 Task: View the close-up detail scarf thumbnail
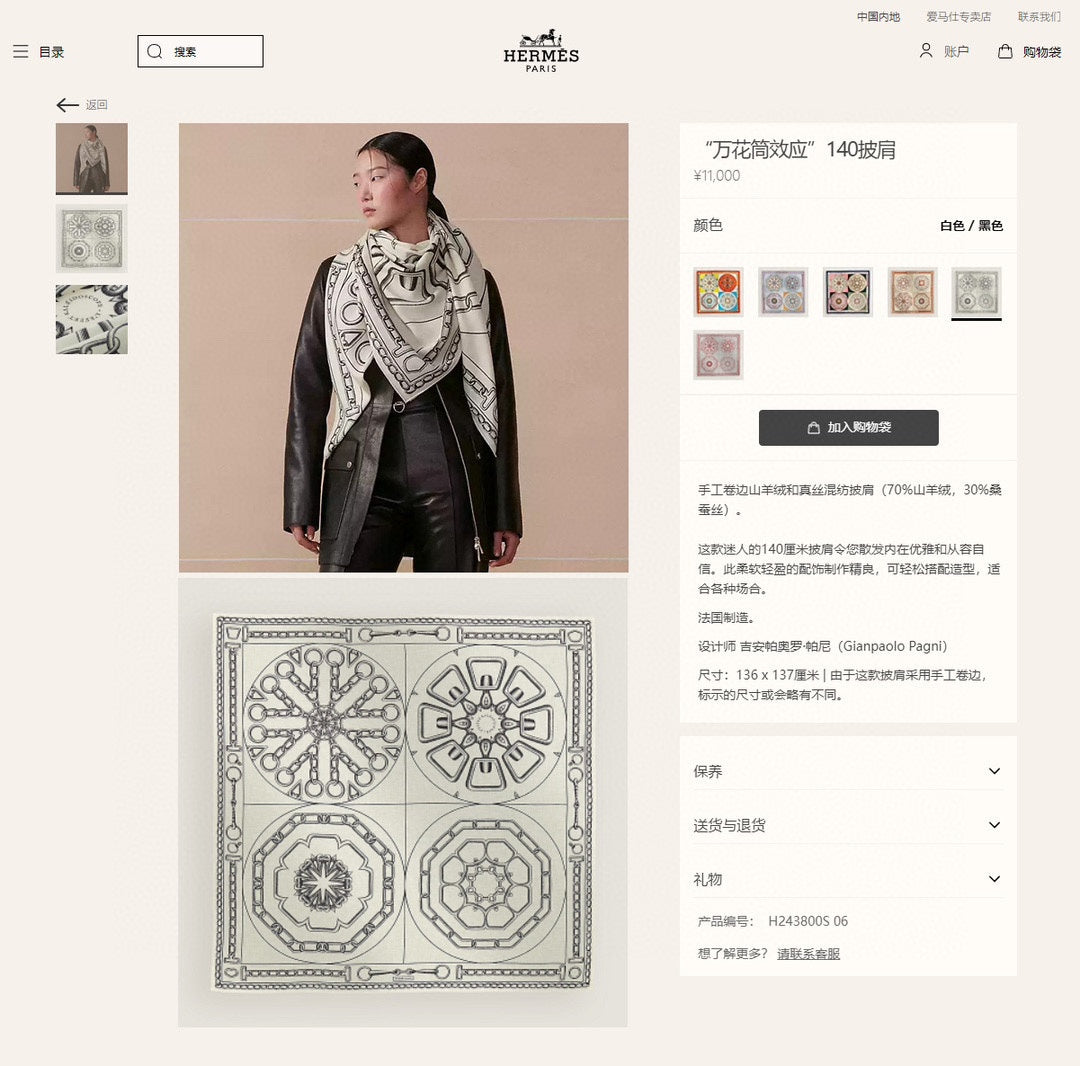92,320
